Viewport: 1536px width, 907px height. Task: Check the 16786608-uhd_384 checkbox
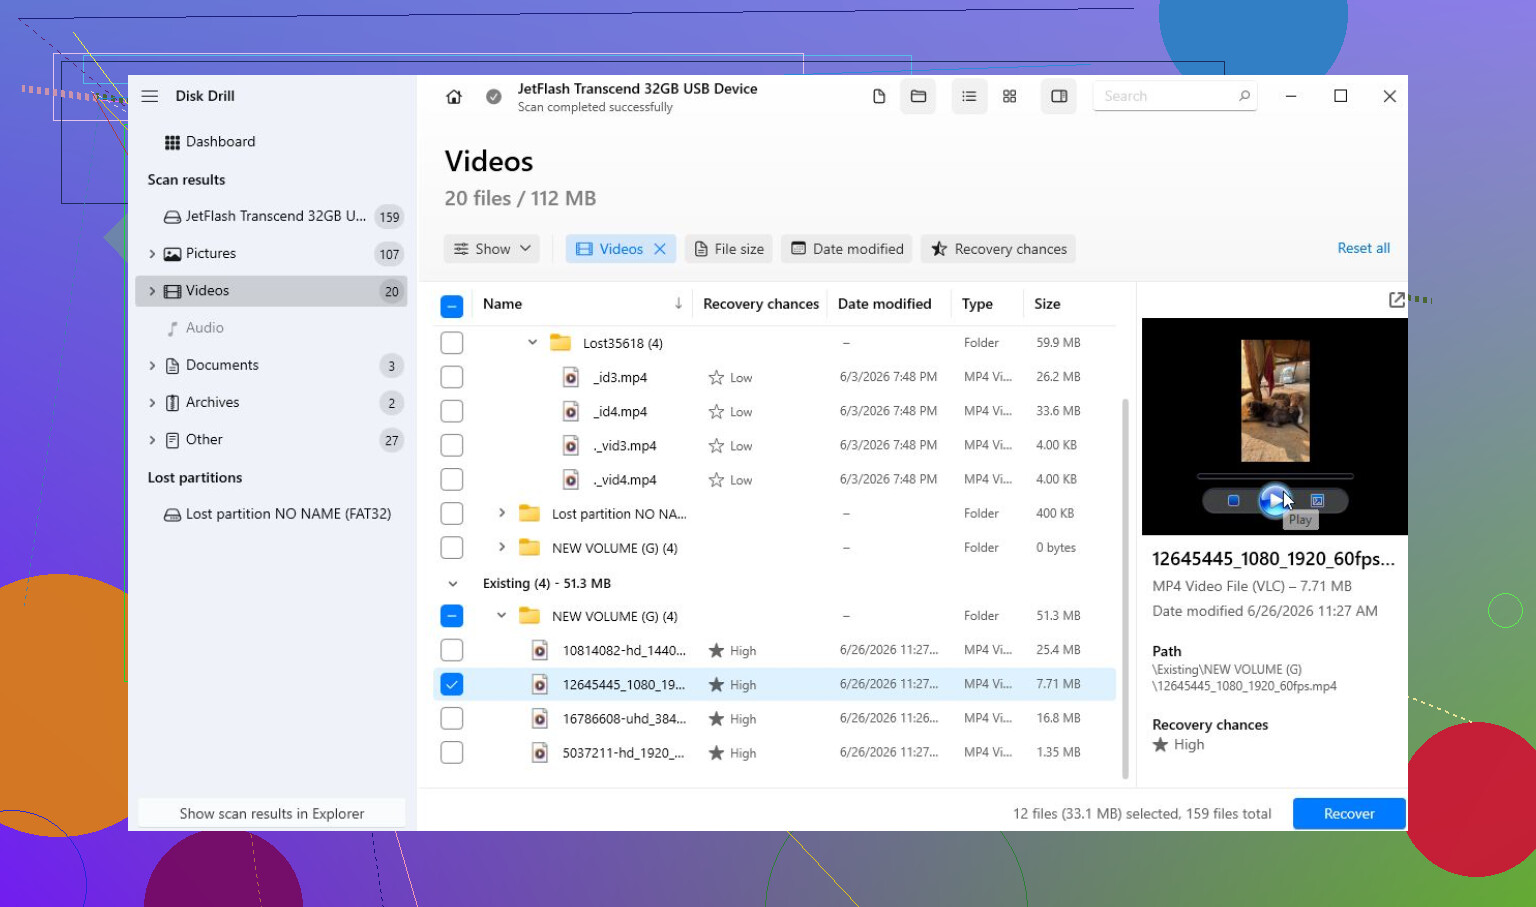coord(452,718)
